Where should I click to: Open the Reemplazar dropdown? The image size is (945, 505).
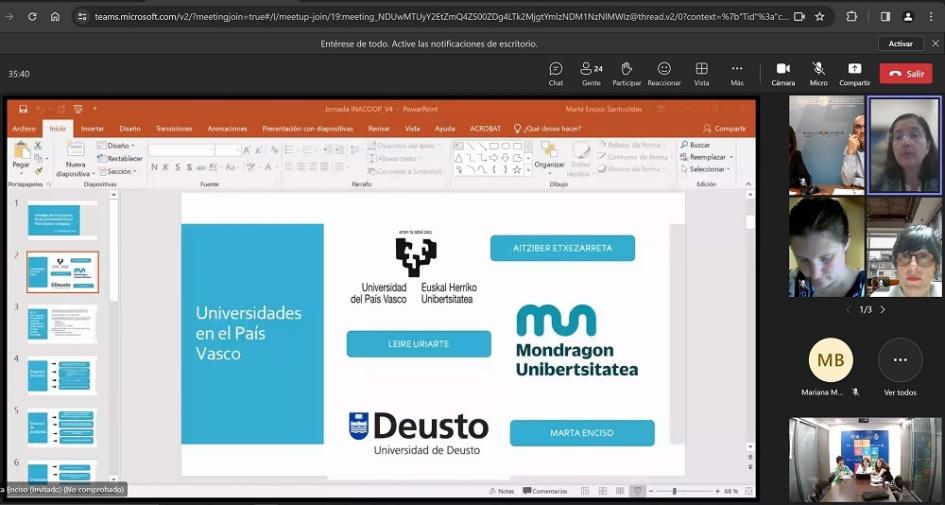[706, 157]
